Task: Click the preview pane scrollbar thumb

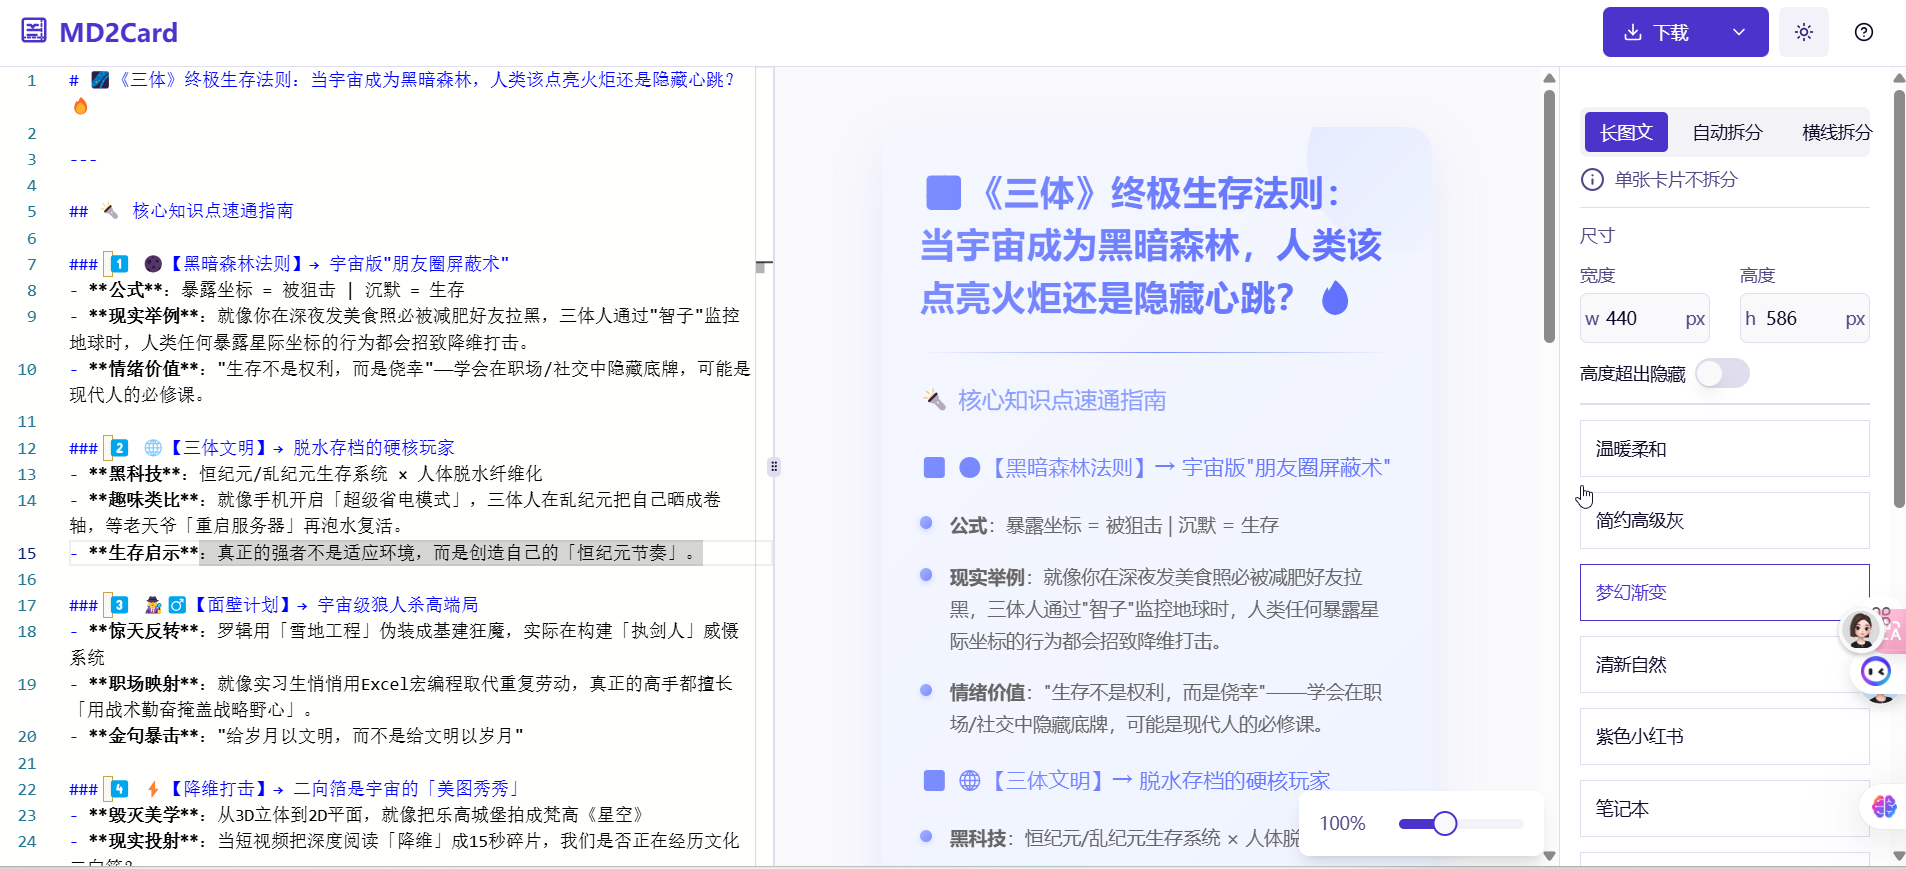Action: coord(1549,216)
